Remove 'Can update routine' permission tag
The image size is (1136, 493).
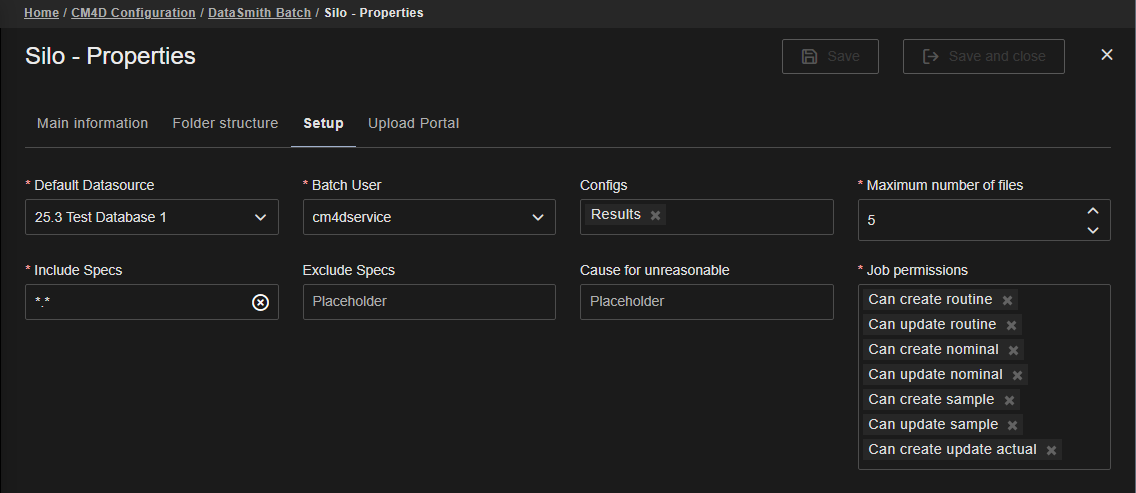coord(1011,326)
